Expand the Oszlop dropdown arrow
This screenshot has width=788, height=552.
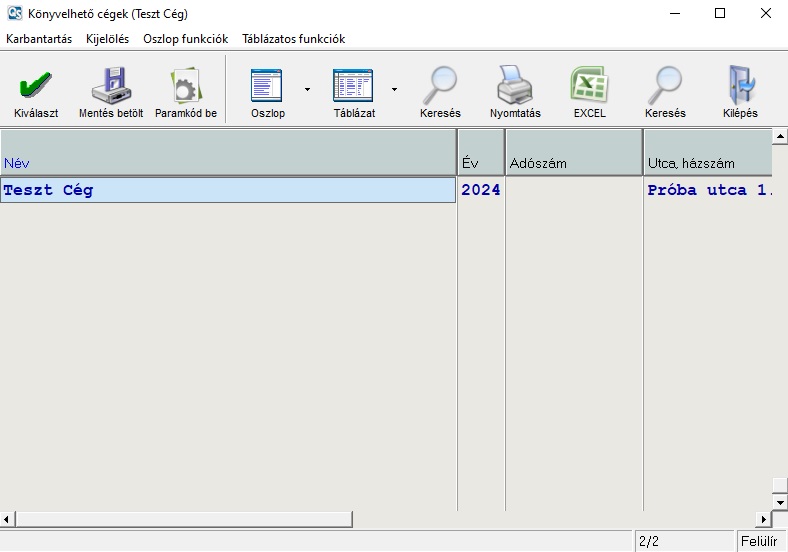tap(307, 89)
